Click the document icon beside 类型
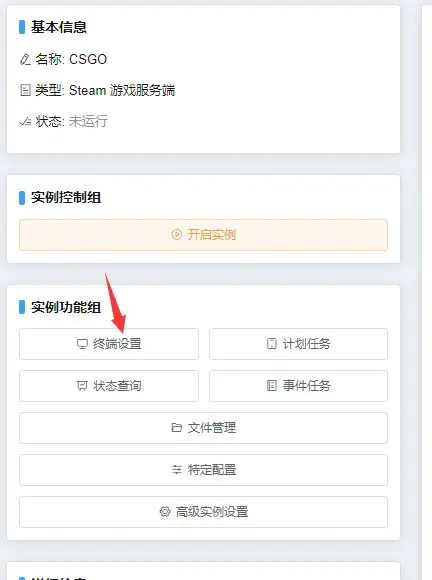This screenshot has width=432, height=580. (x=25, y=90)
